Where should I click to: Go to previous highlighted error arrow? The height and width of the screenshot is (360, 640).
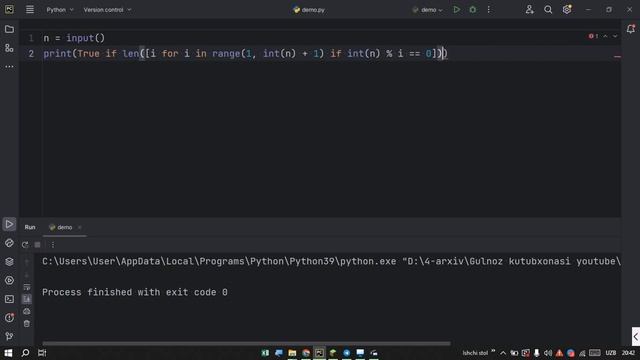tap(605, 36)
